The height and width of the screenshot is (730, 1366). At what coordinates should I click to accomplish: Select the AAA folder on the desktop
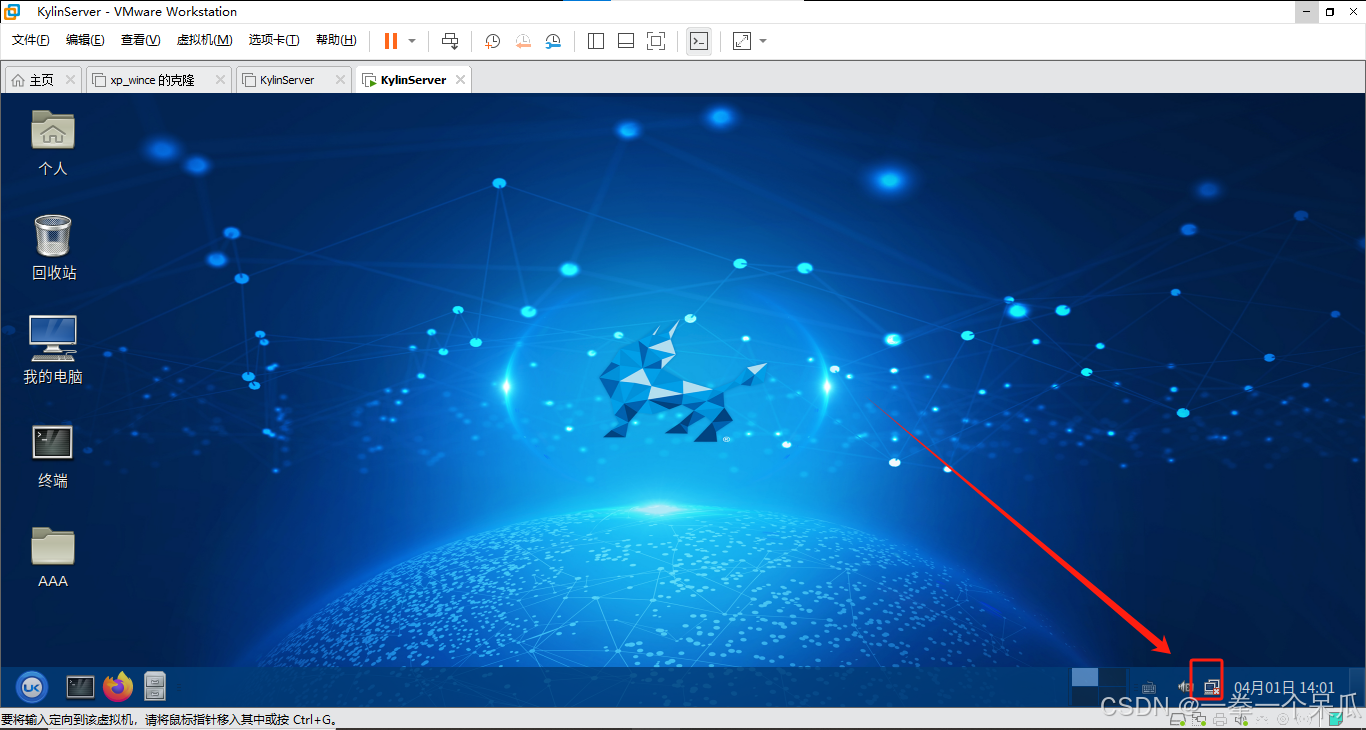pos(53,557)
